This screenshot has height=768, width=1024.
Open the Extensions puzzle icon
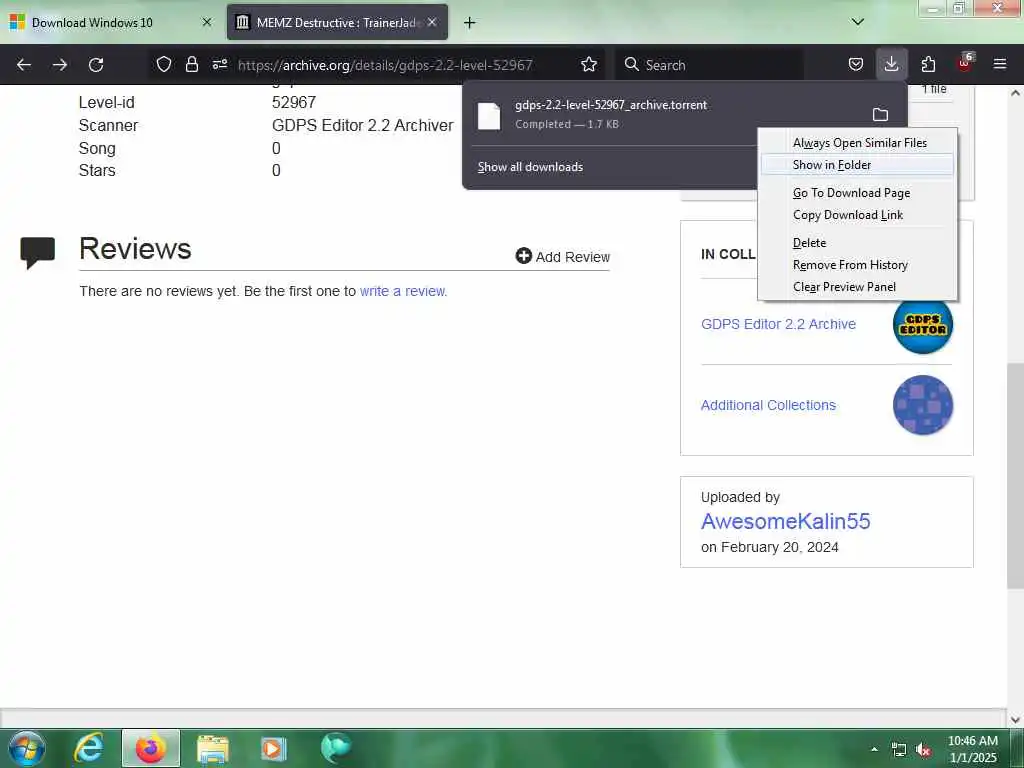tap(928, 64)
